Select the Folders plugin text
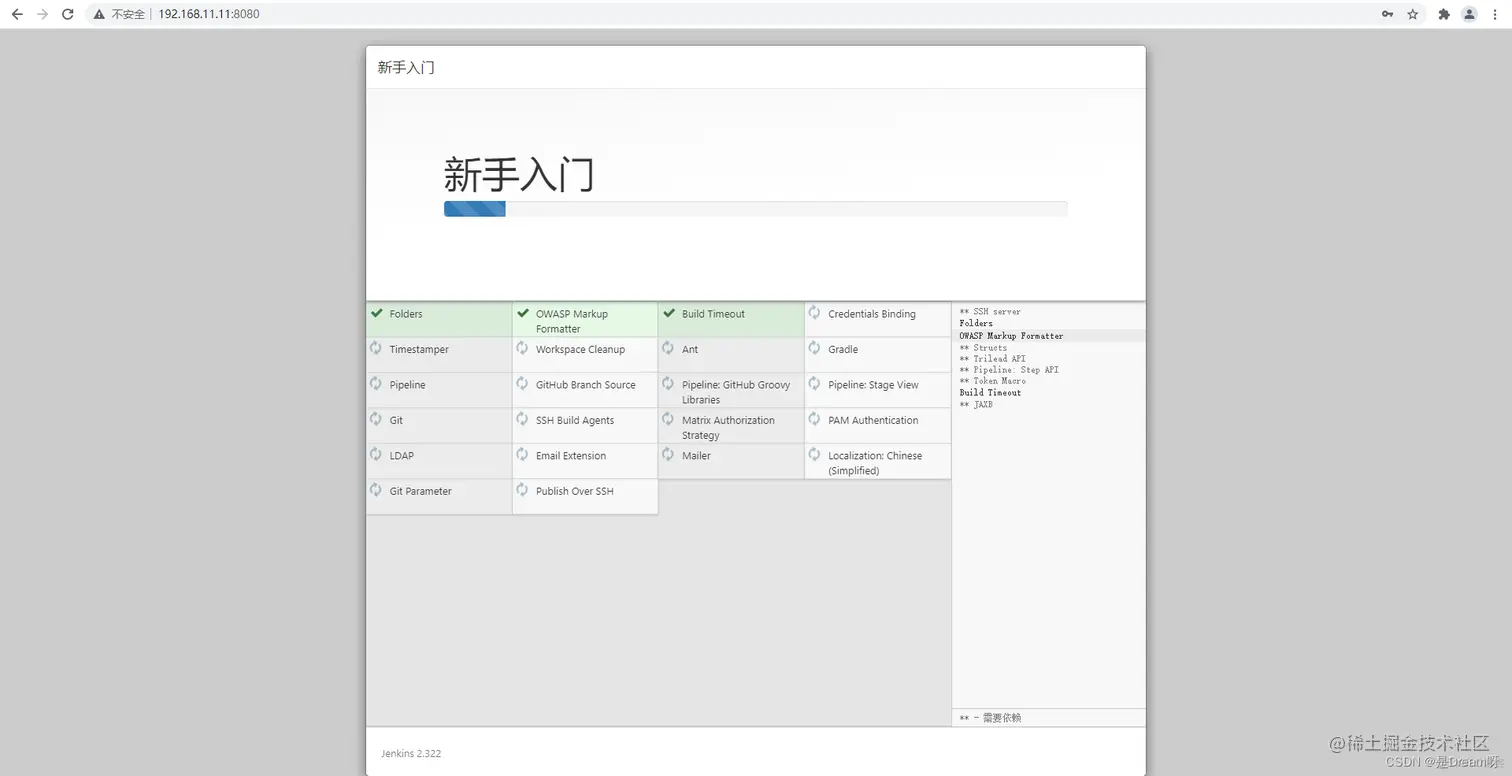 coord(406,314)
